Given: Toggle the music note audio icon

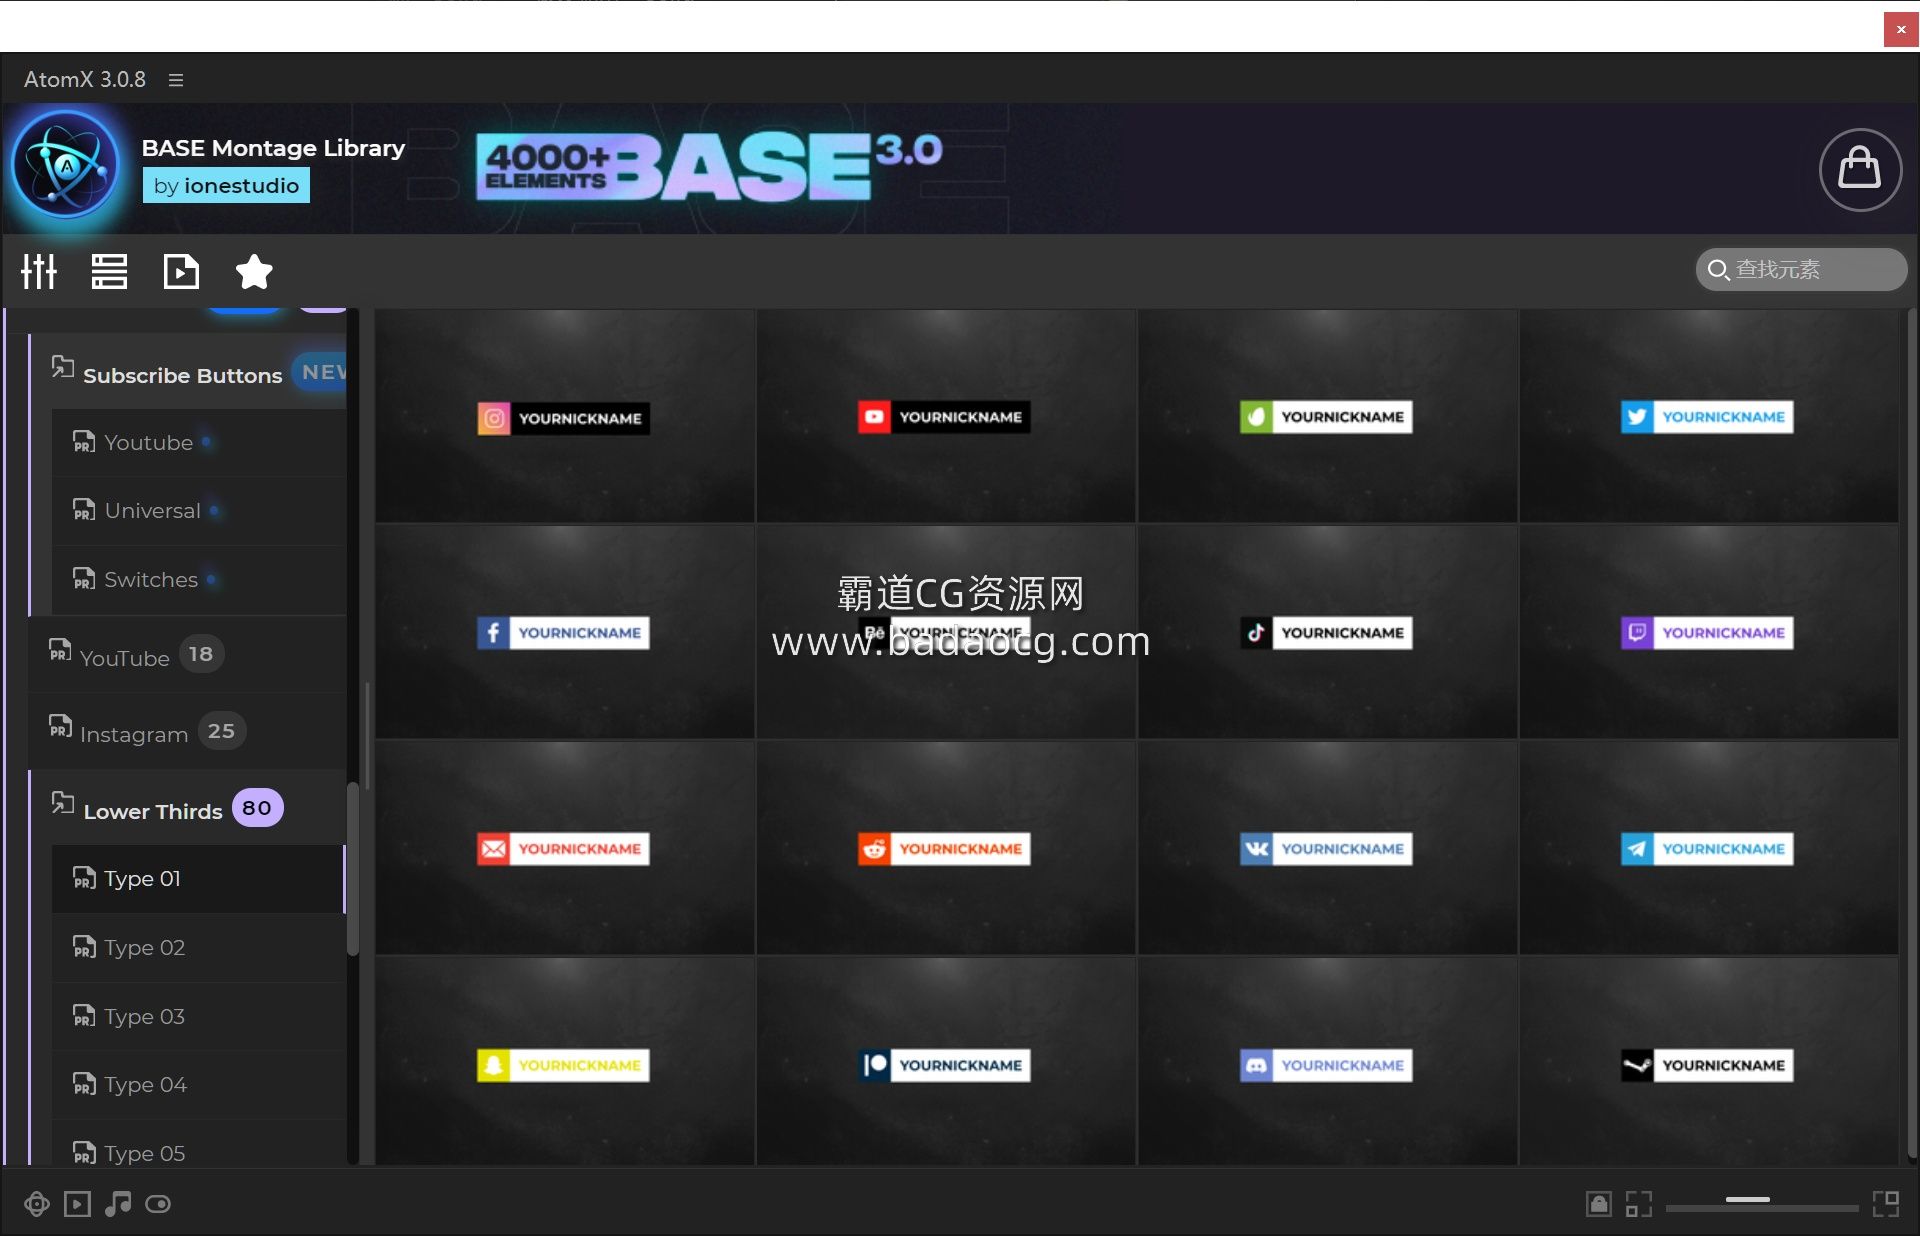Looking at the screenshot, I should point(118,1204).
